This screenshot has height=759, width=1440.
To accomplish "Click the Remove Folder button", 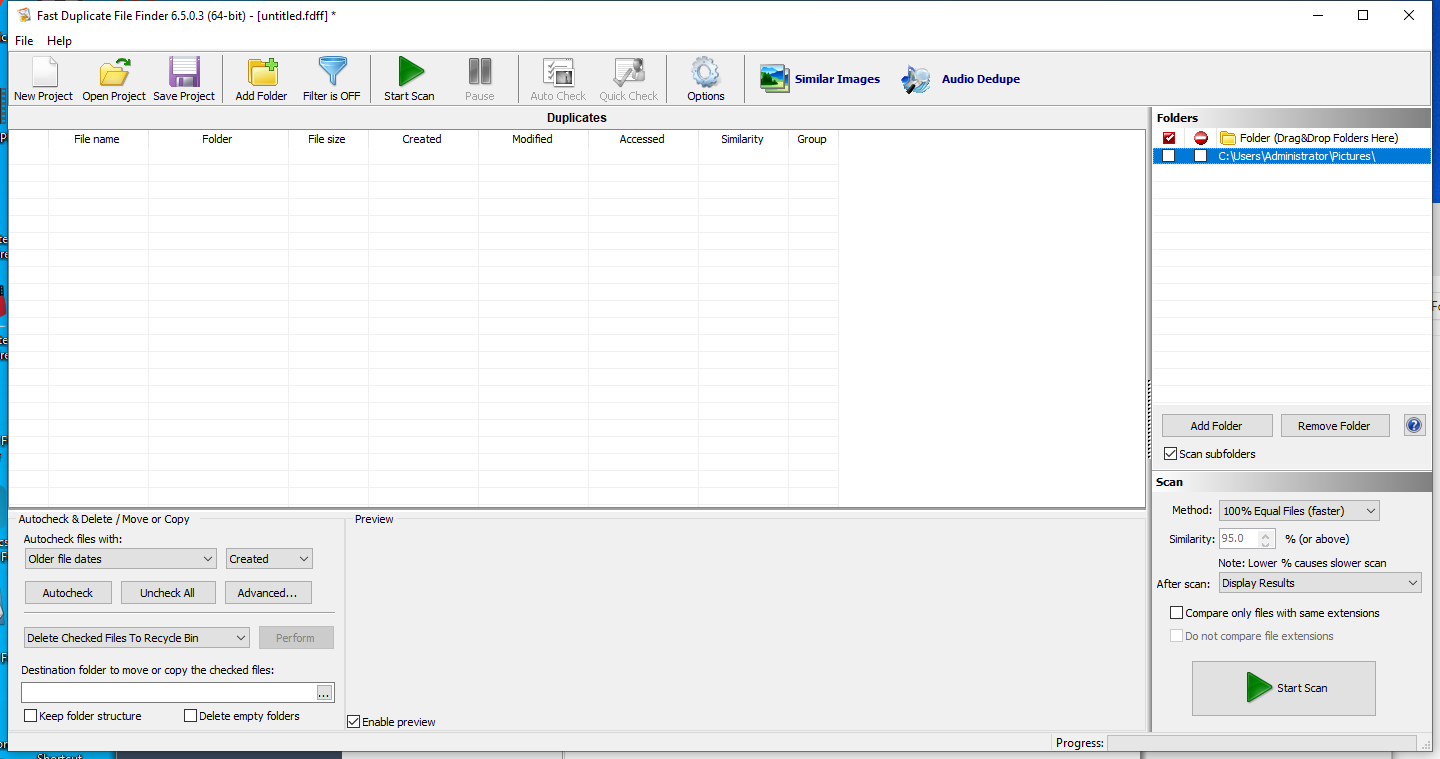I will click(x=1335, y=426).
